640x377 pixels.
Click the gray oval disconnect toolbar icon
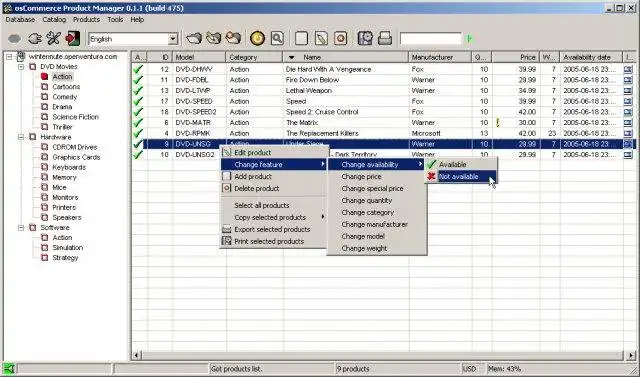[14, 39]
